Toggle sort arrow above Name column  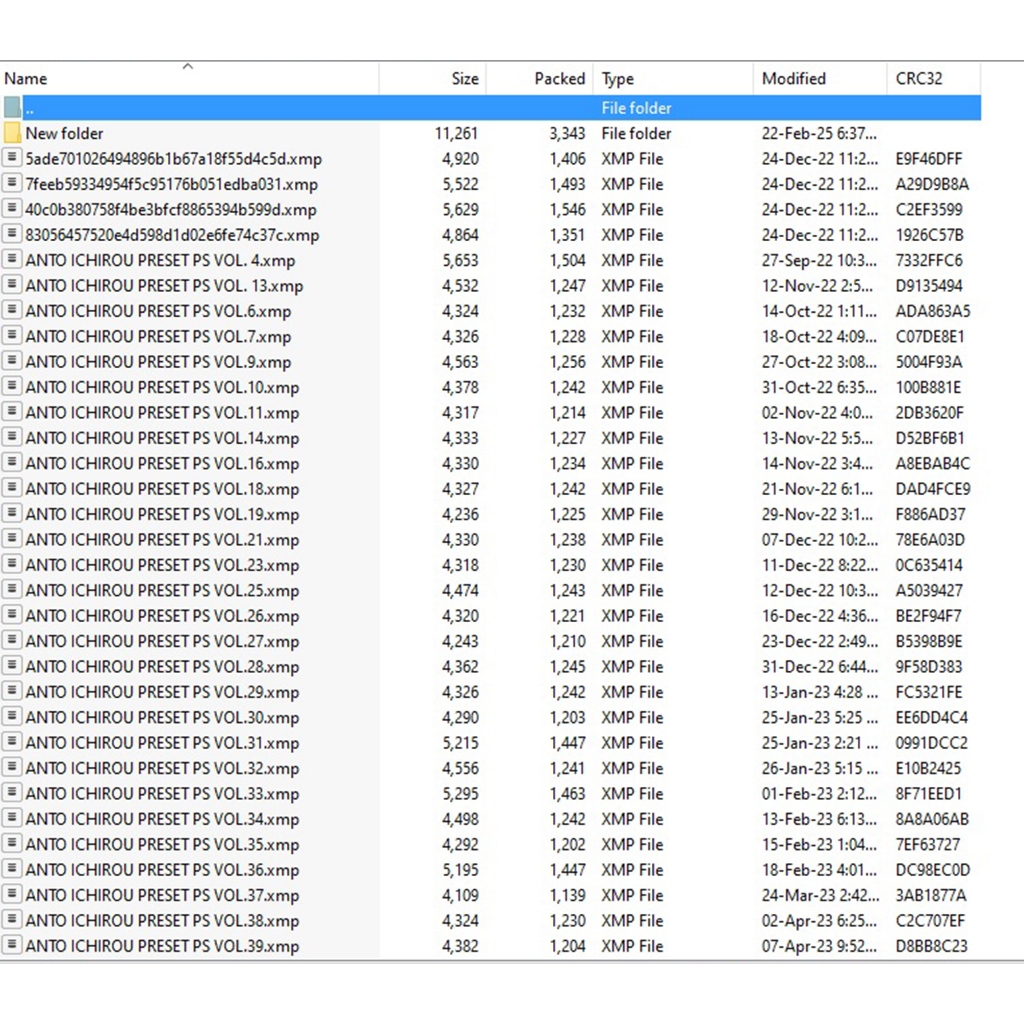click(x=187, y=67)
